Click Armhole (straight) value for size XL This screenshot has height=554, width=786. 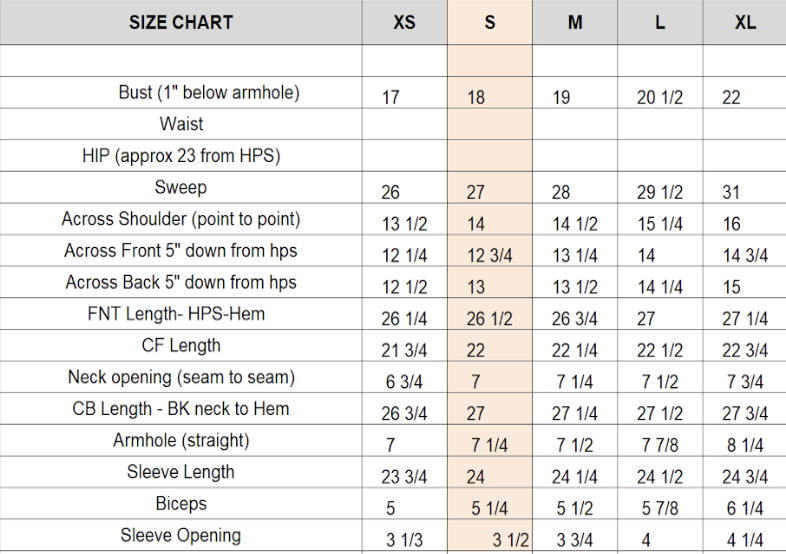coord(745,446)
